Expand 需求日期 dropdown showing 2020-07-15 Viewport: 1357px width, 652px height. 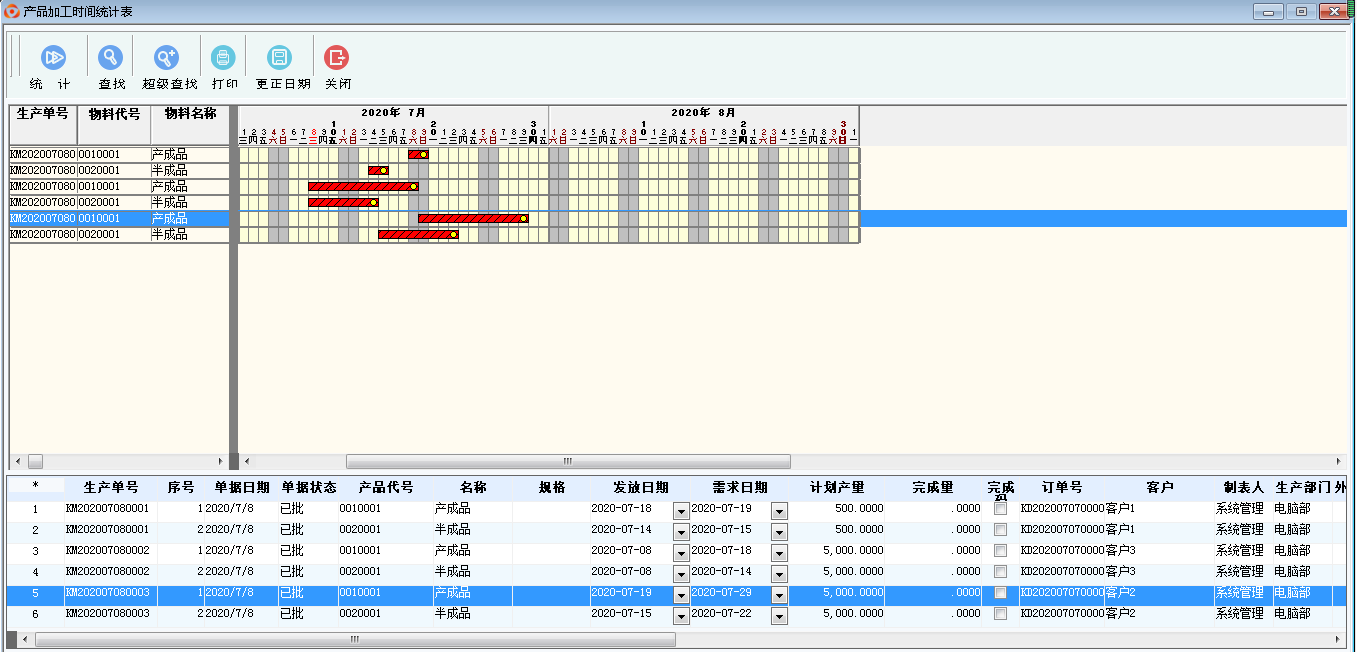pos(779,531)
